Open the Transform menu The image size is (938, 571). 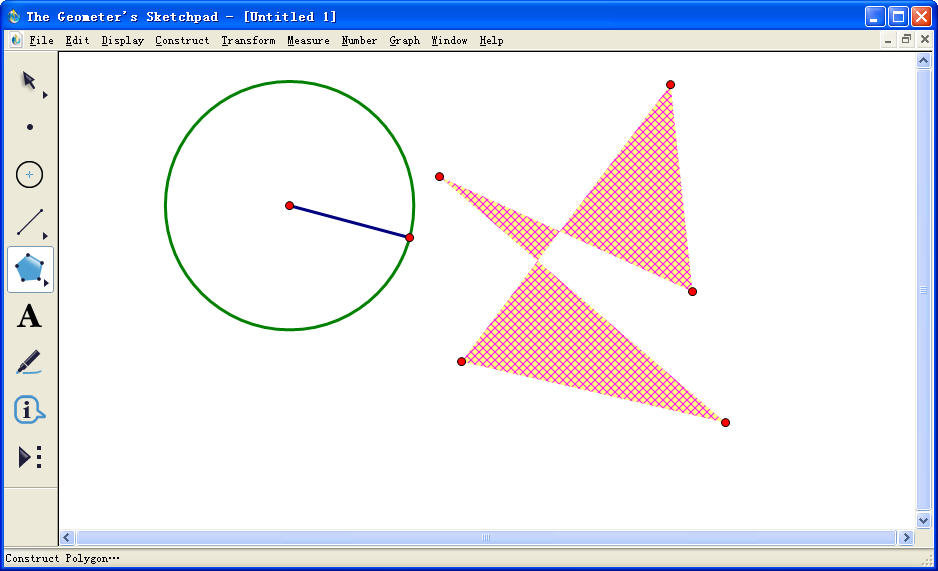click(x=248, y=41)
